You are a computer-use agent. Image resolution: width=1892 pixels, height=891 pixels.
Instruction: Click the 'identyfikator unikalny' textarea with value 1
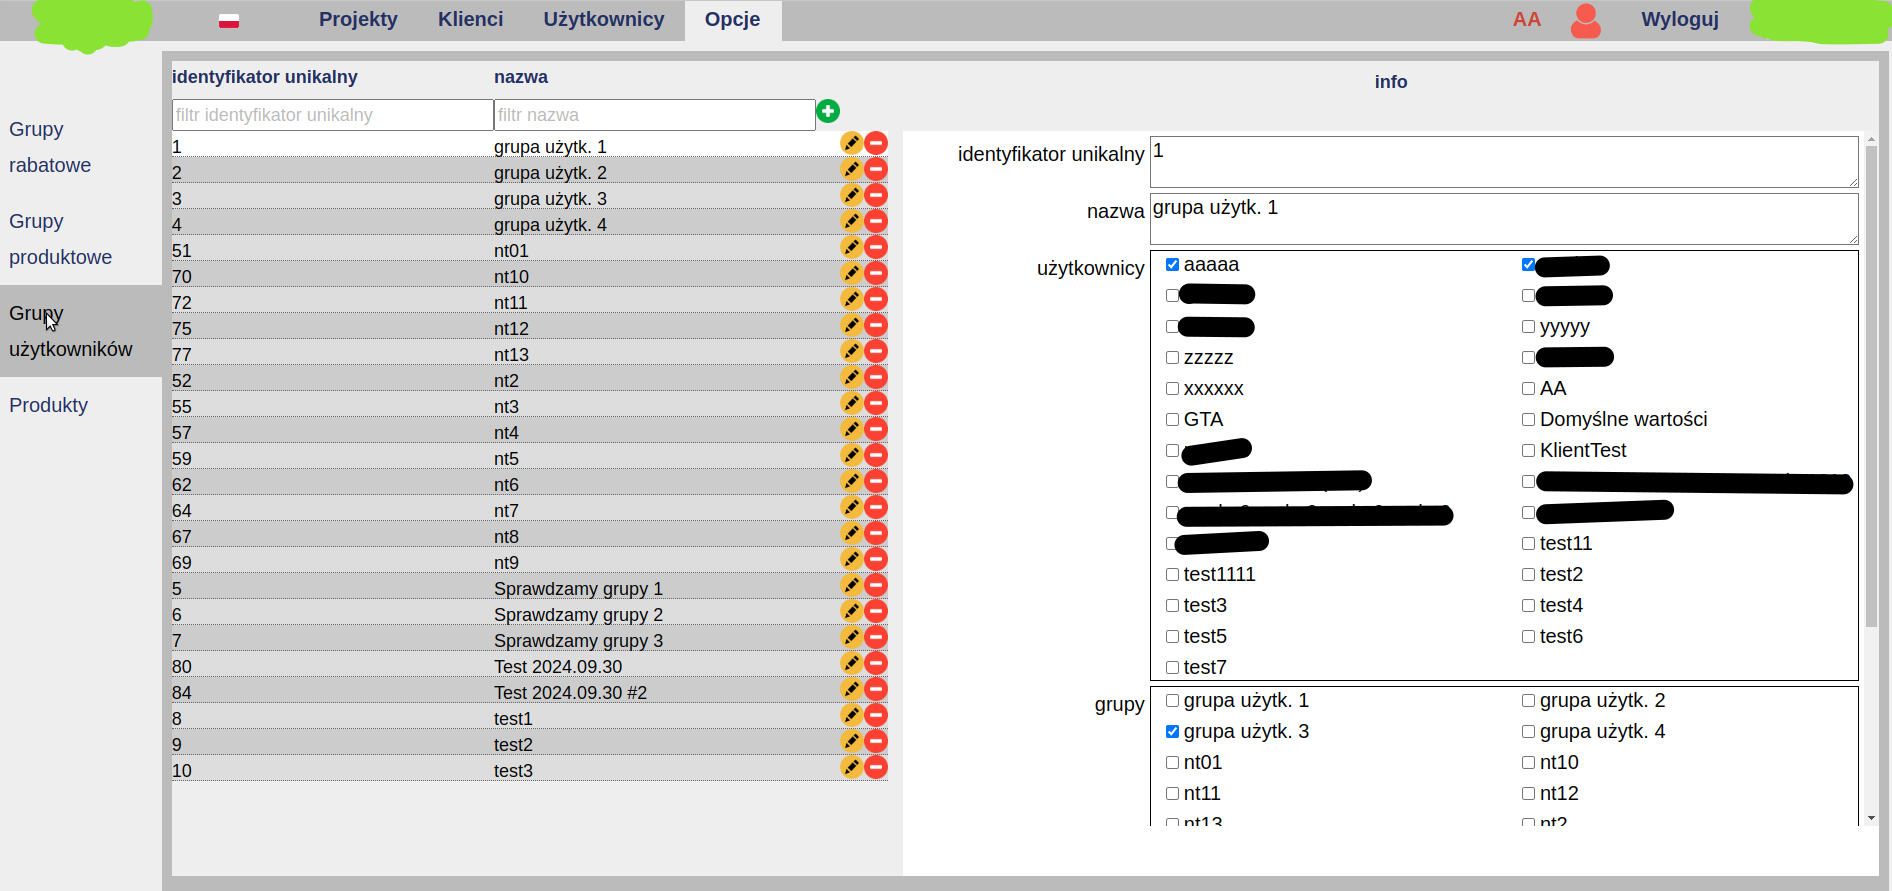coord(1504,162)
